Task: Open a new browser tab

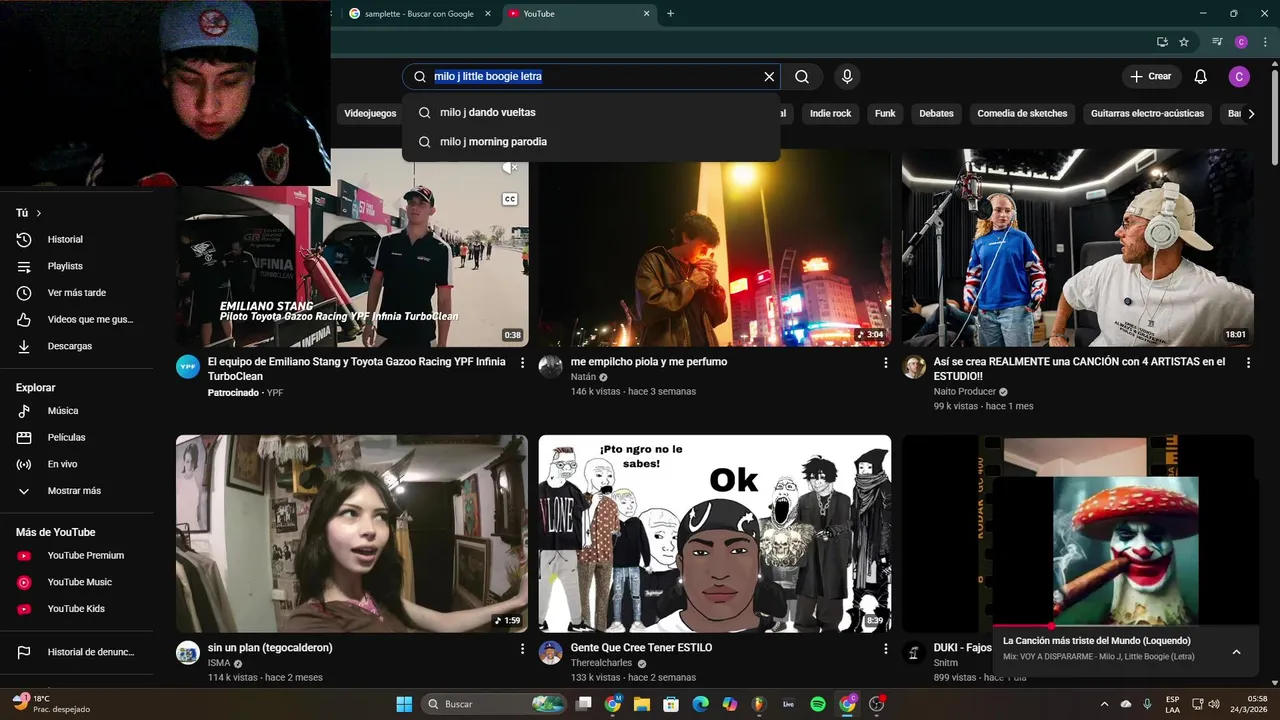Action: (670, 14)
